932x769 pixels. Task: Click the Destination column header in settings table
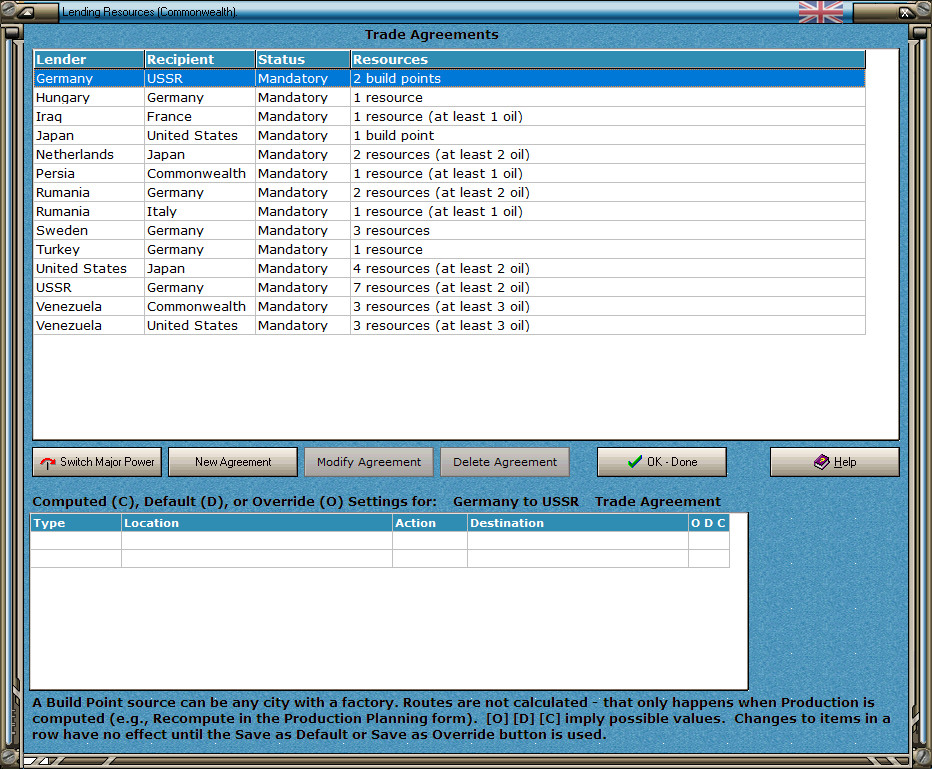(578, 523)
